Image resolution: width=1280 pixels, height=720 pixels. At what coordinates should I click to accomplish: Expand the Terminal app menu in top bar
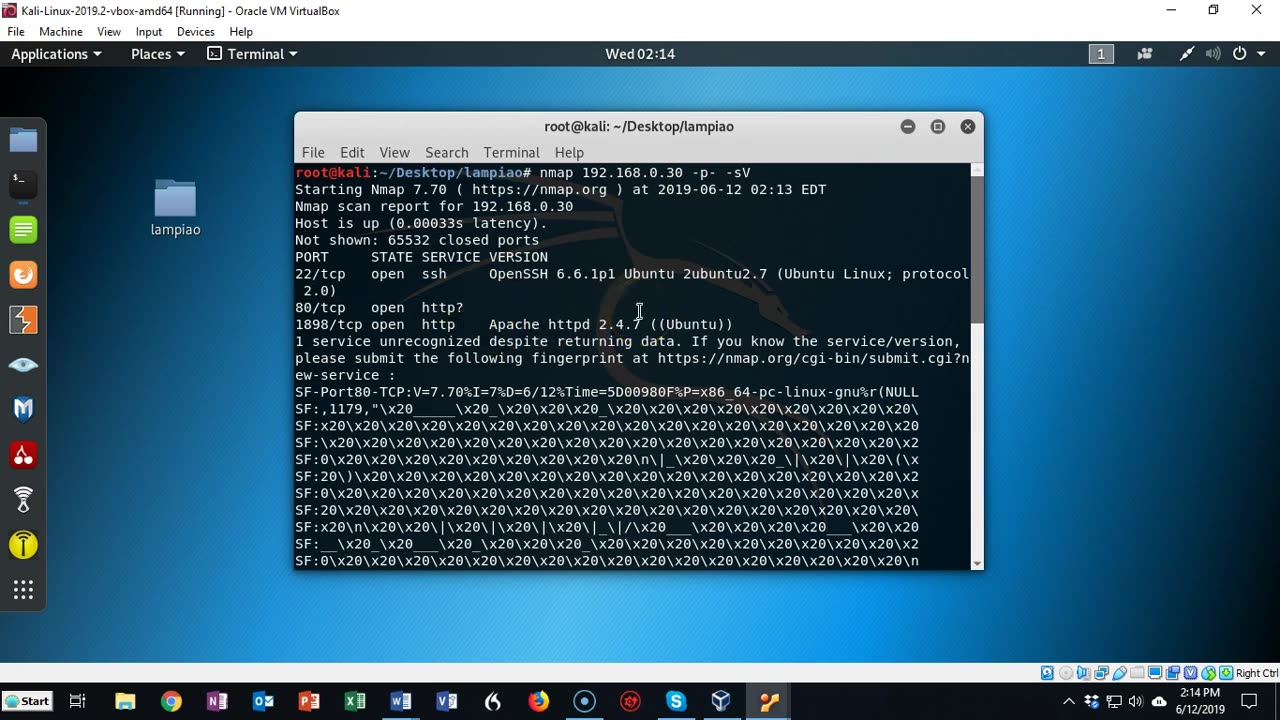coord(252,54)
